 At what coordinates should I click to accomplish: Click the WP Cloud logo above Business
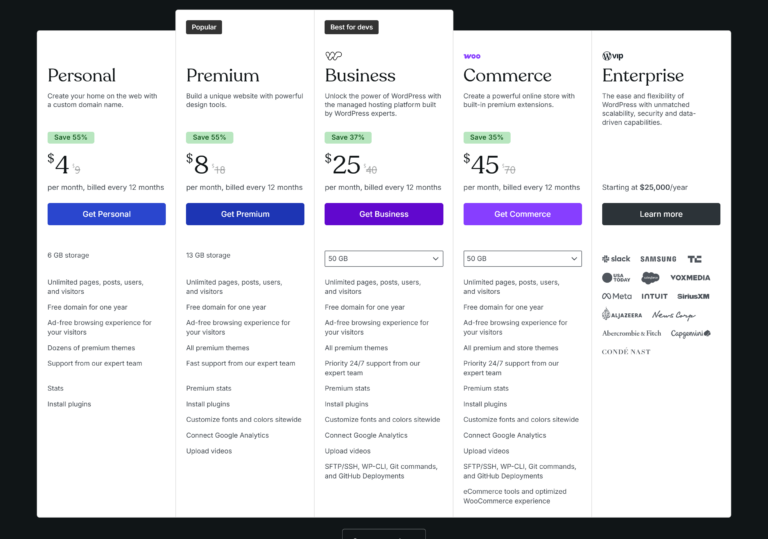click(334, 56)
